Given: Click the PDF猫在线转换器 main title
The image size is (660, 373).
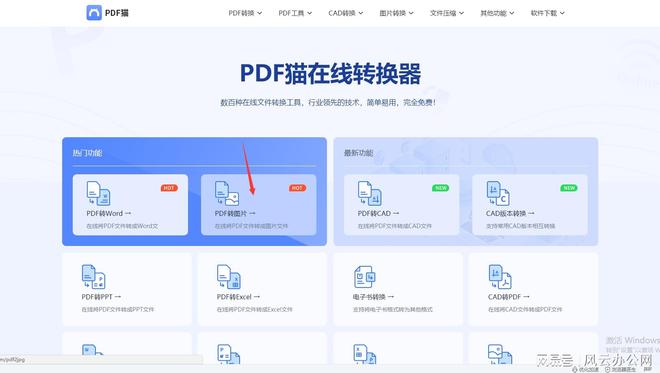Looking at the screenshot, I should click(x=330, y=74).
